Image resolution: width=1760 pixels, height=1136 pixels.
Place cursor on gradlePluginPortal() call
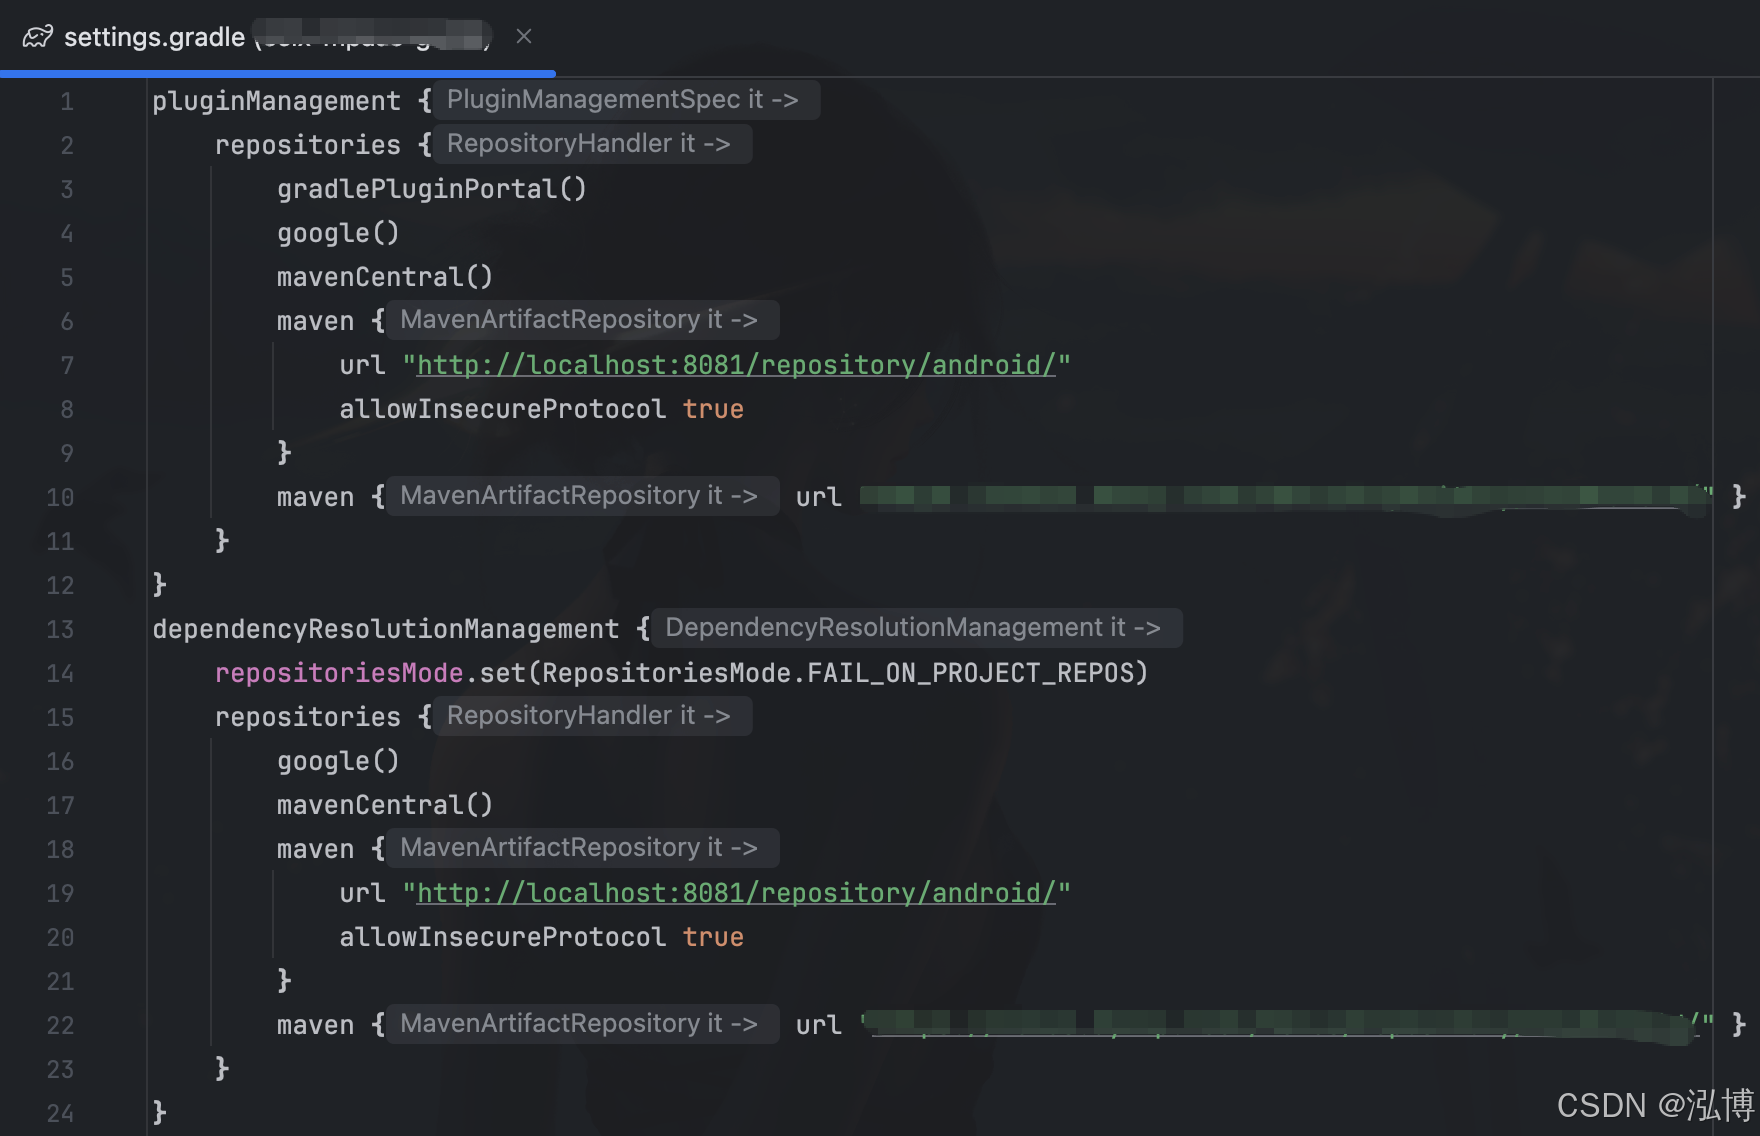[x=430, y=188]
